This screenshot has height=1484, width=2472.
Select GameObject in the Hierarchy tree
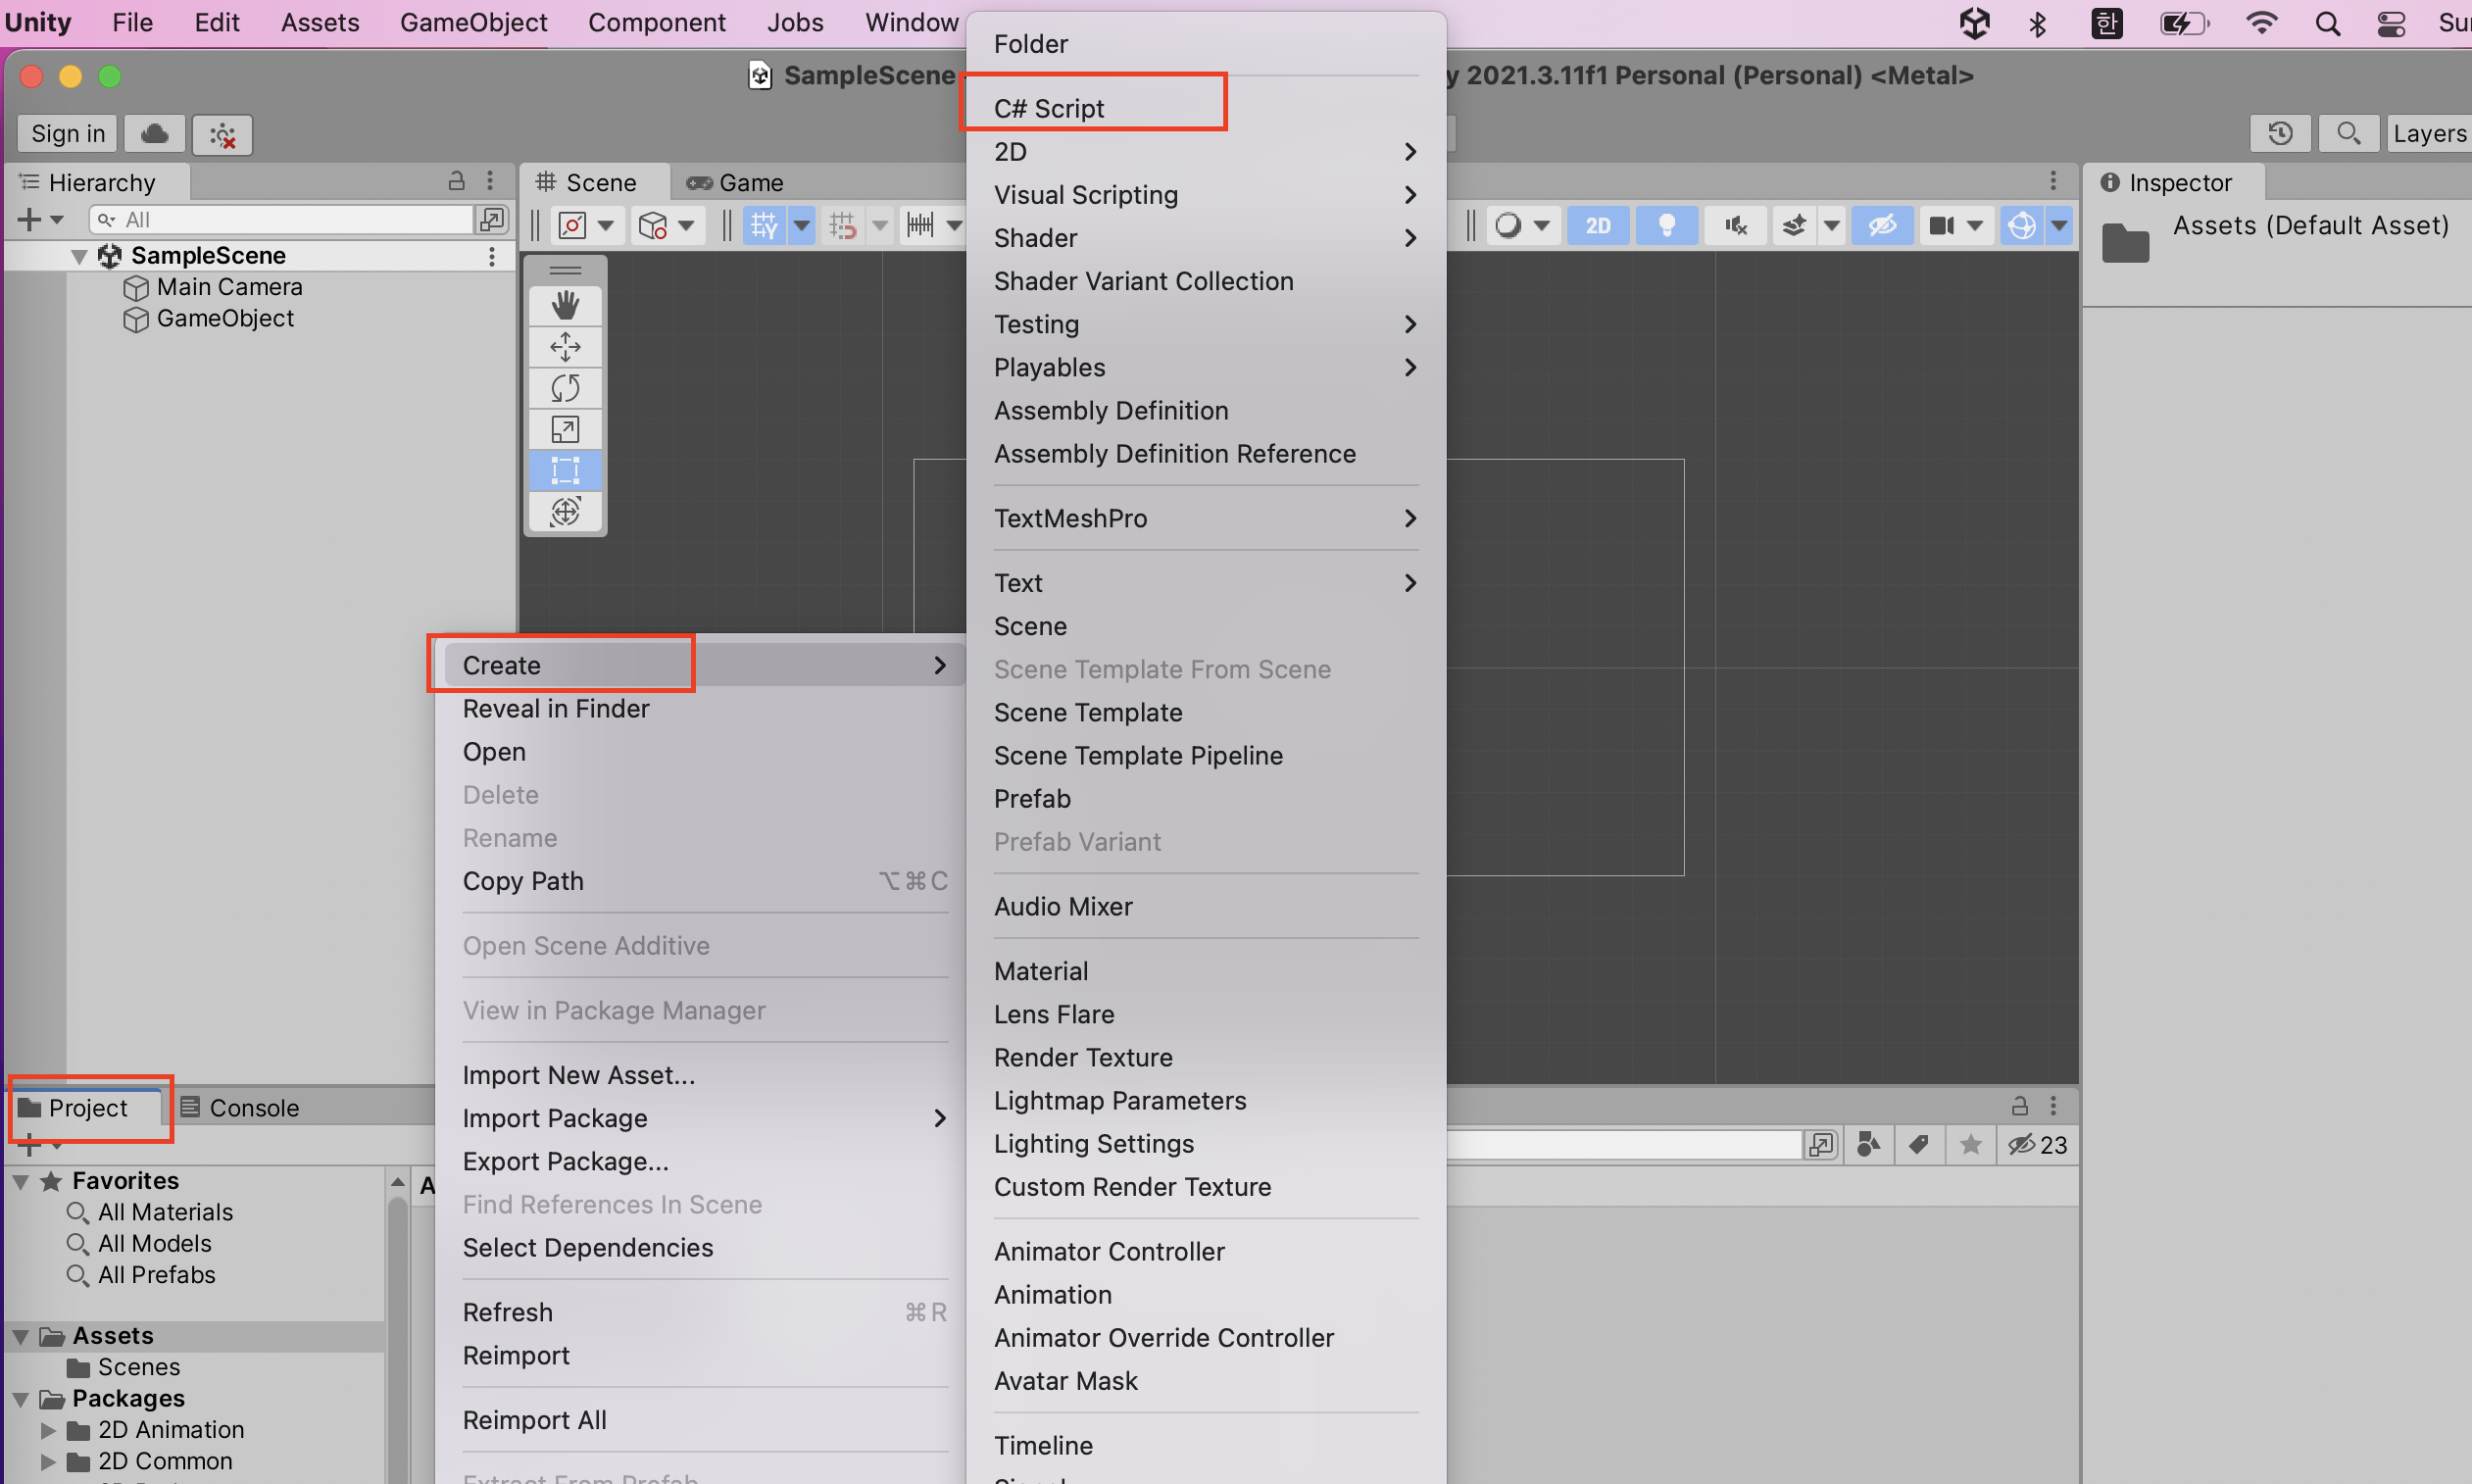point(225,318)
